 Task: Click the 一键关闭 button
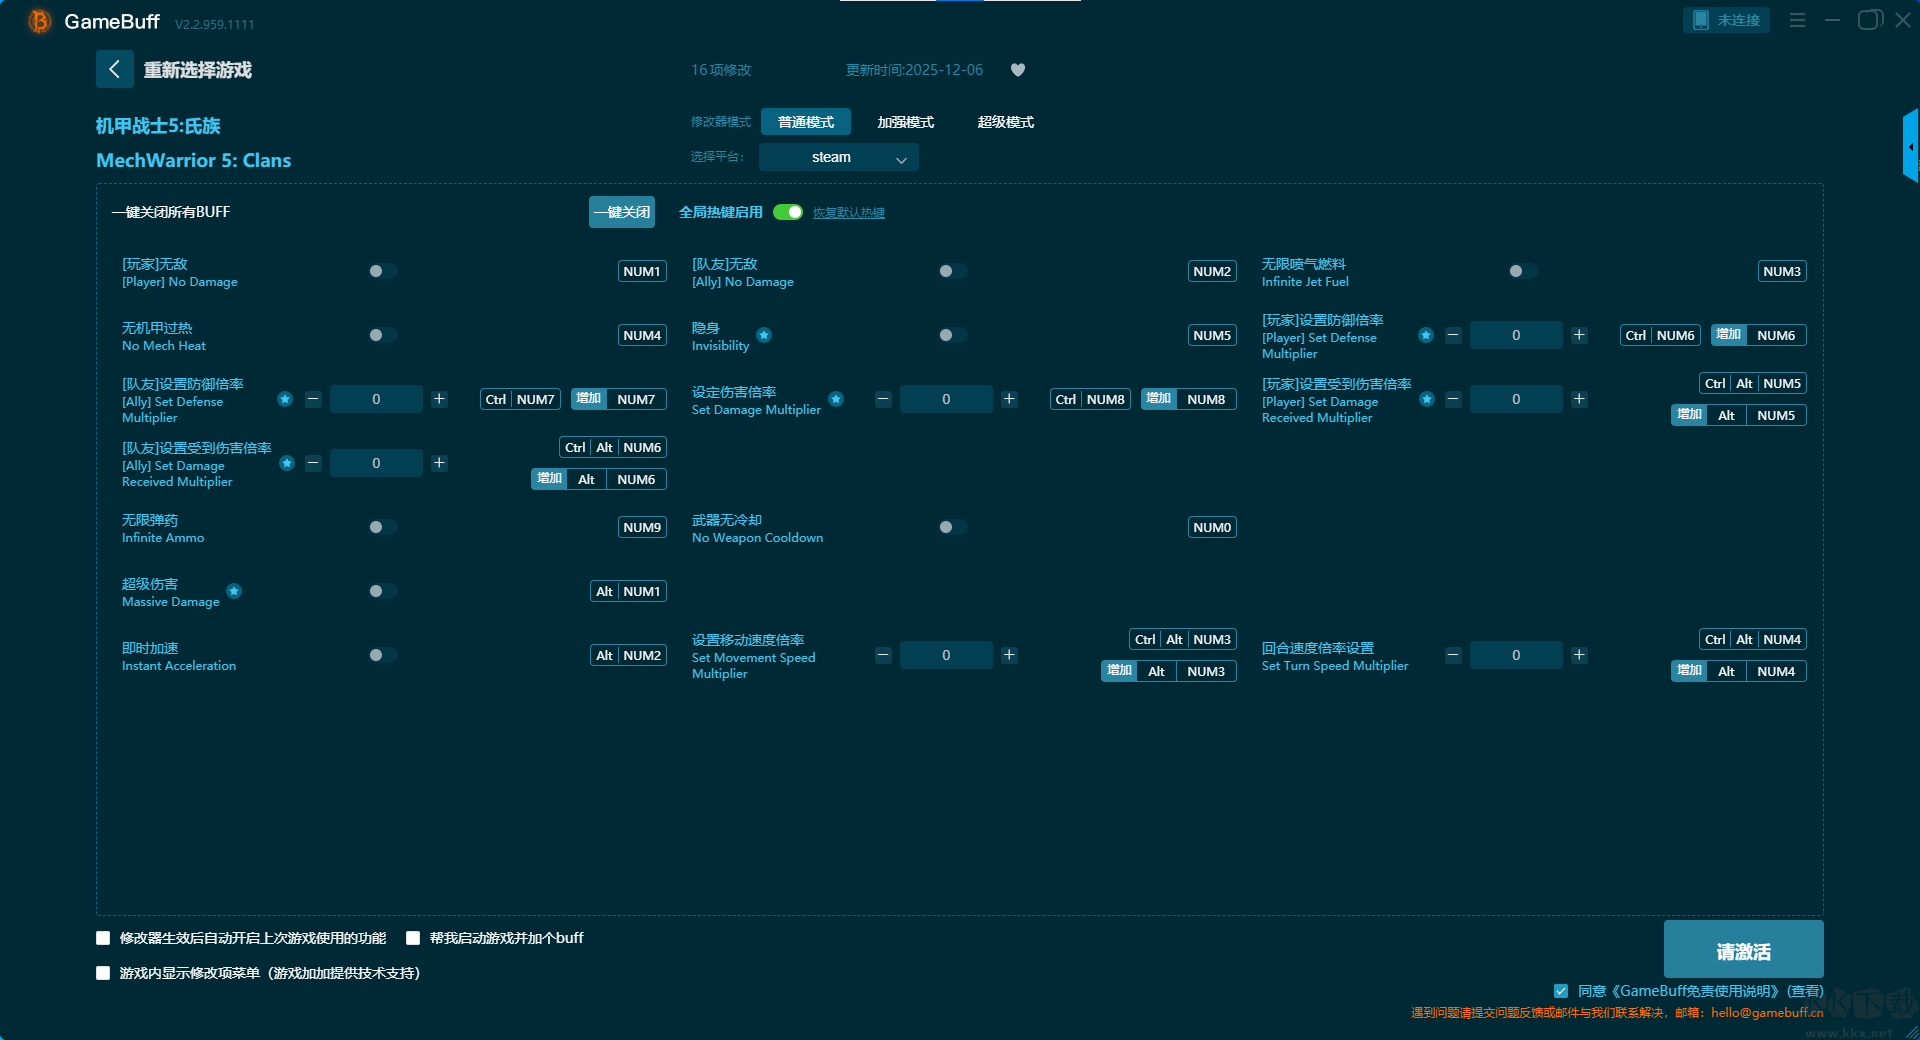(x=621, y=212)
